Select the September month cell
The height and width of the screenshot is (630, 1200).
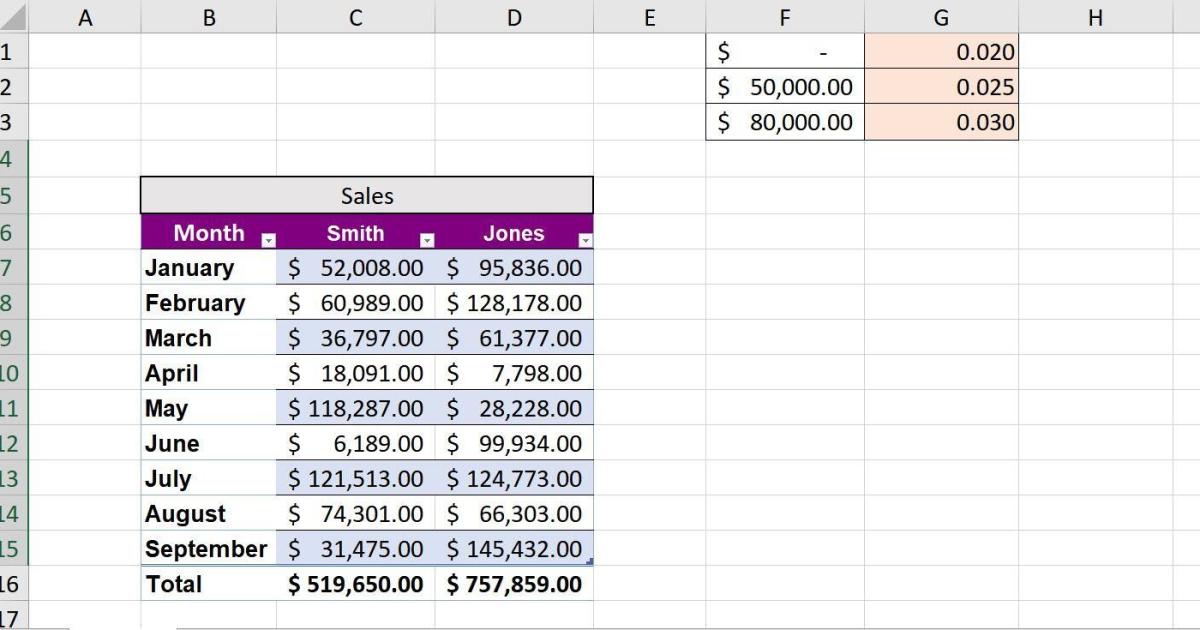coord(206,548)
